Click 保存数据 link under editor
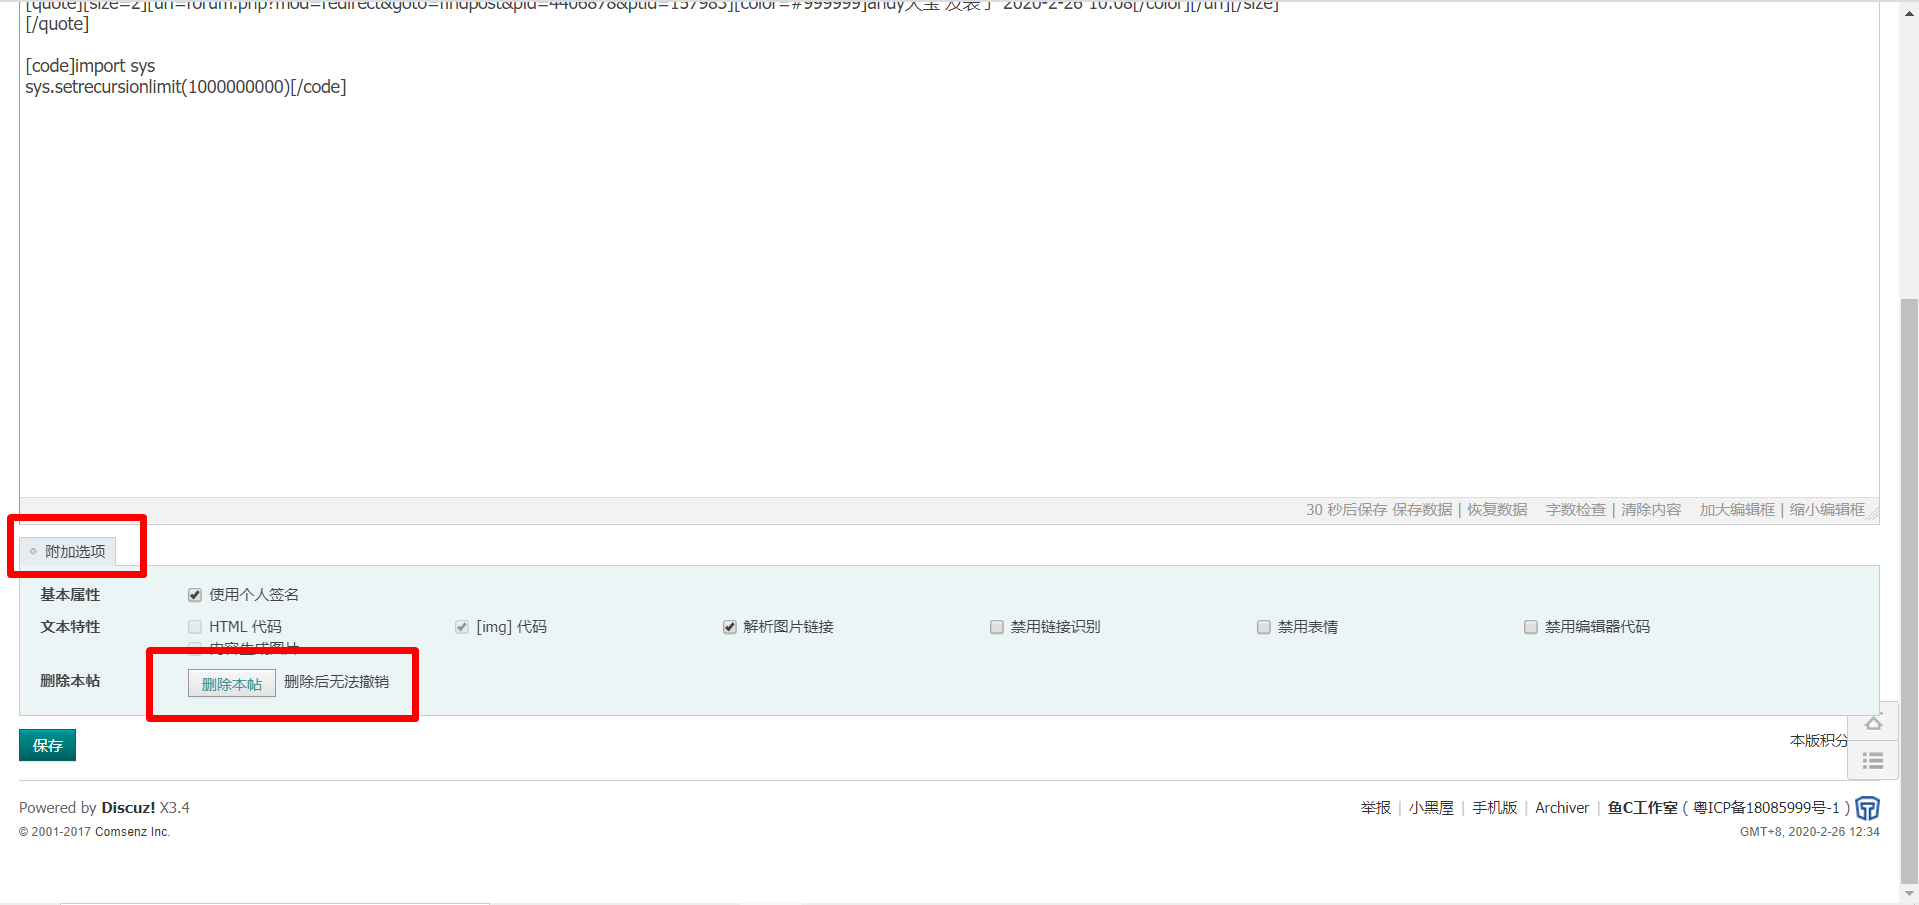This screenshot has height=905, width=1919. click(x=1421, y=510)
